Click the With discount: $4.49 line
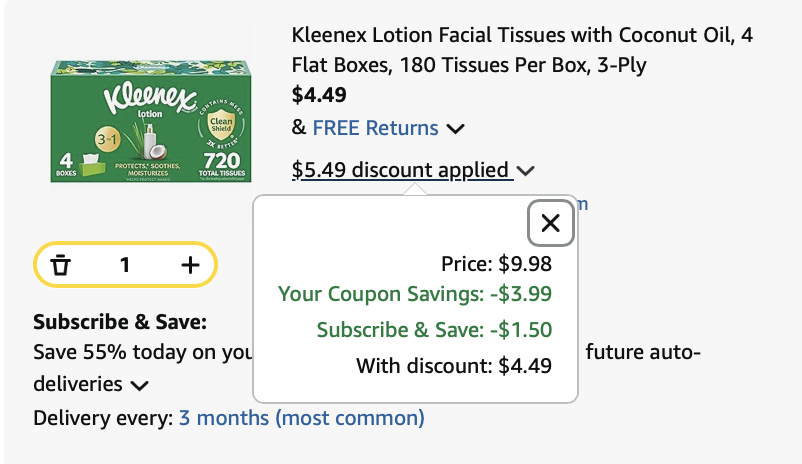Screen dimensions: 802x464 tap(454, 366)
